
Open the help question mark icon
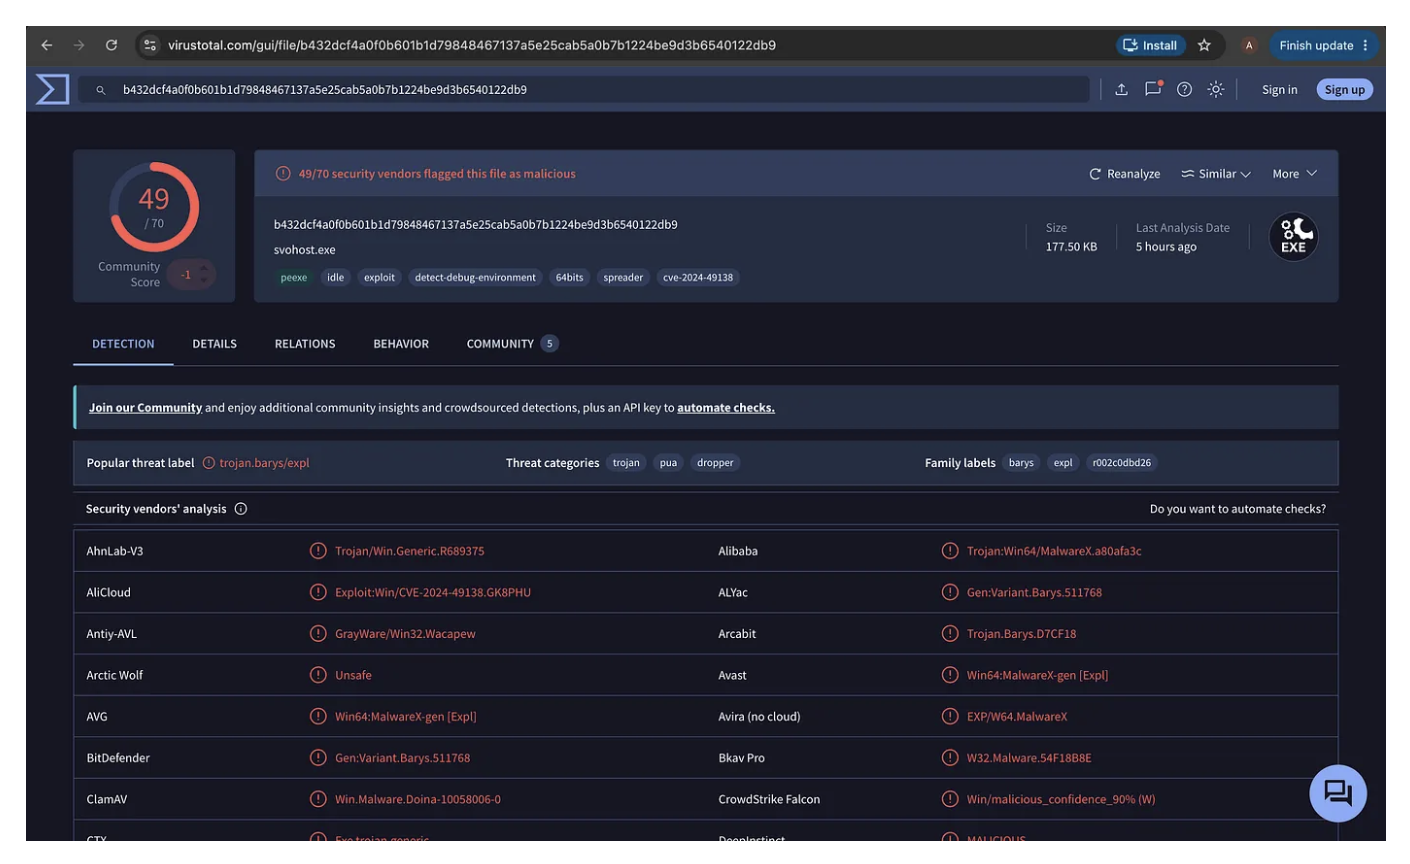[x=1184, y=89]
